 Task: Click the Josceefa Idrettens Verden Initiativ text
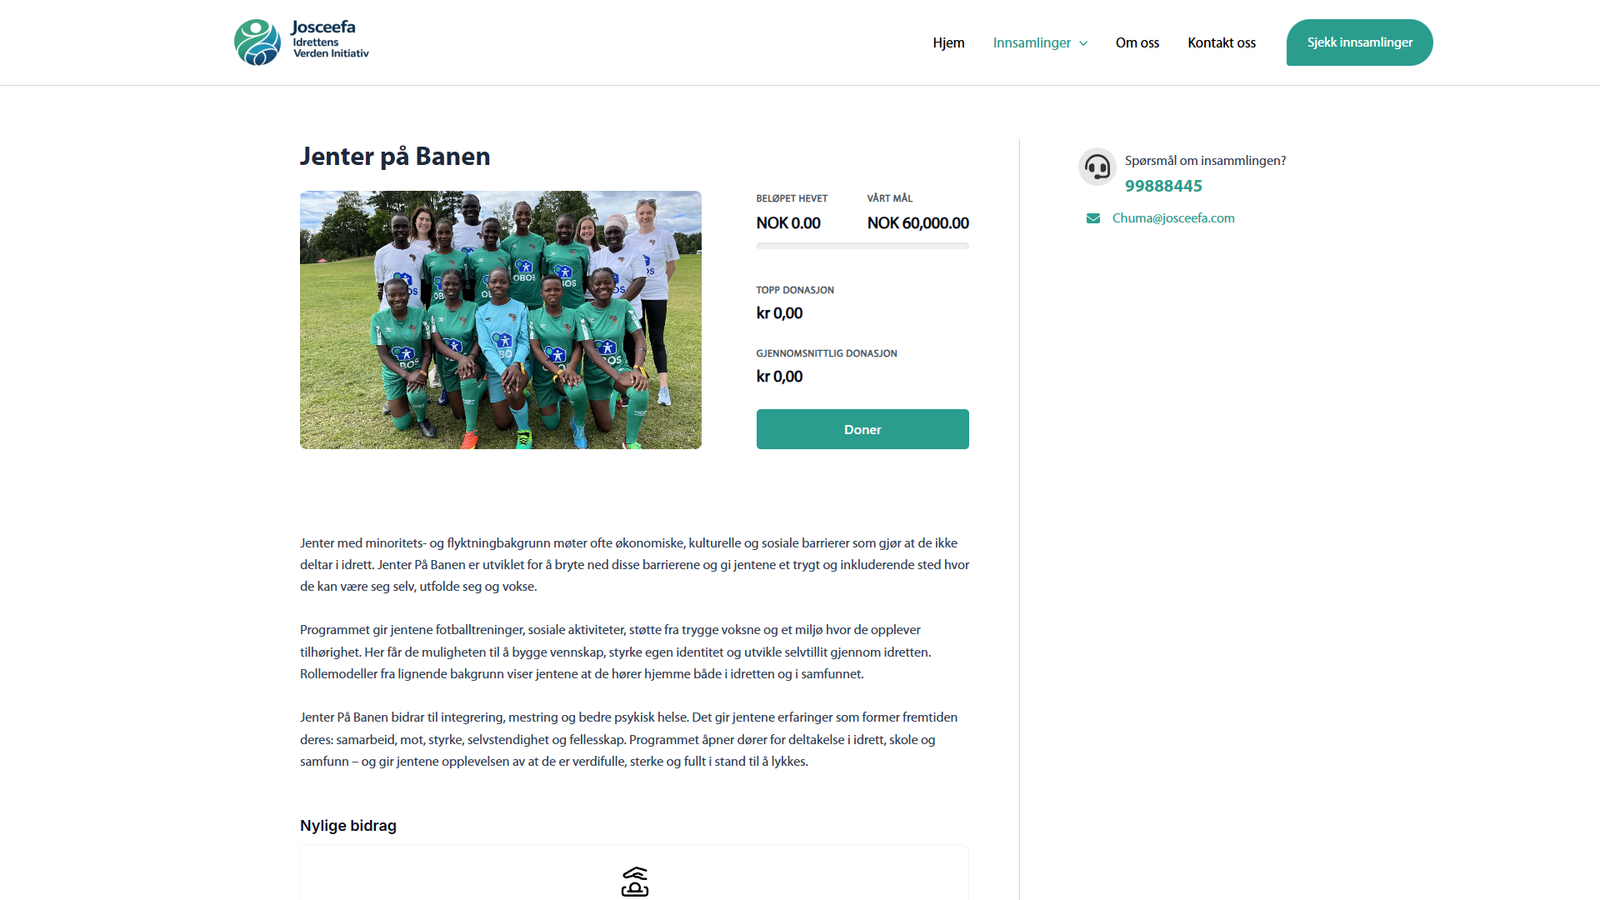[330, 40]
